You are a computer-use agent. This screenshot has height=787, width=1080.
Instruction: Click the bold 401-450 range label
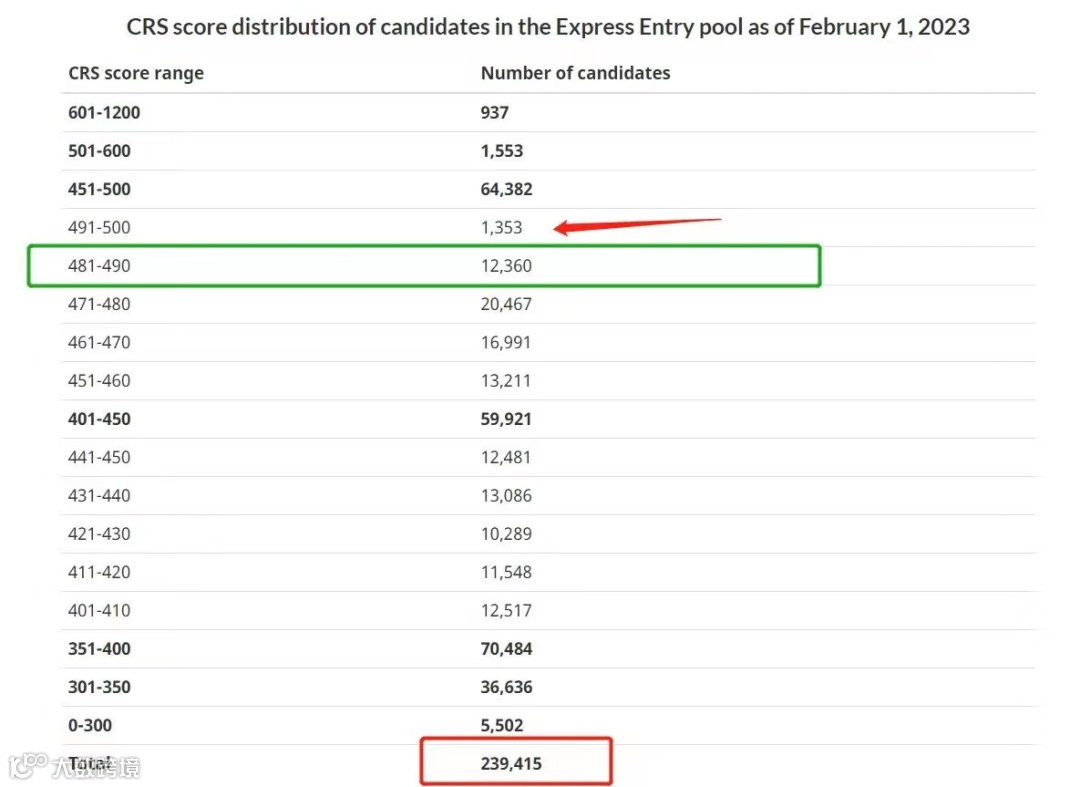(x=99, y=419)
